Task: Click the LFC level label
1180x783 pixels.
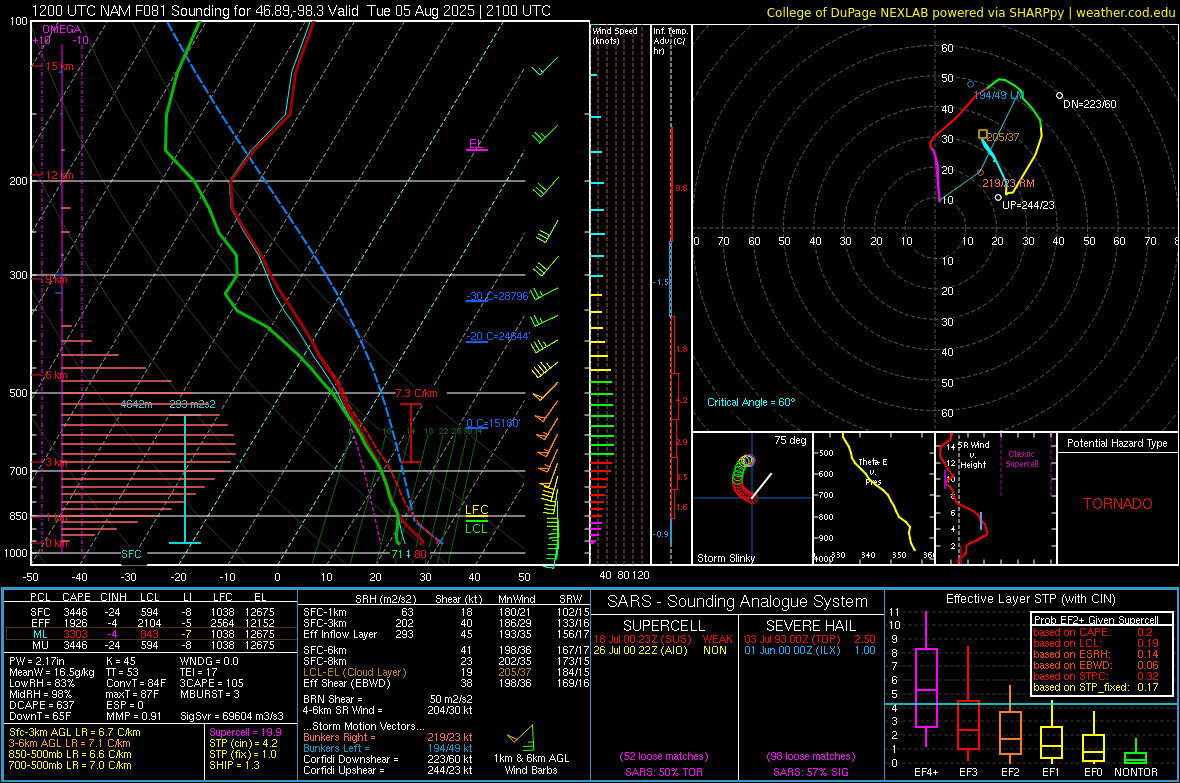Action: click(476, 510)
